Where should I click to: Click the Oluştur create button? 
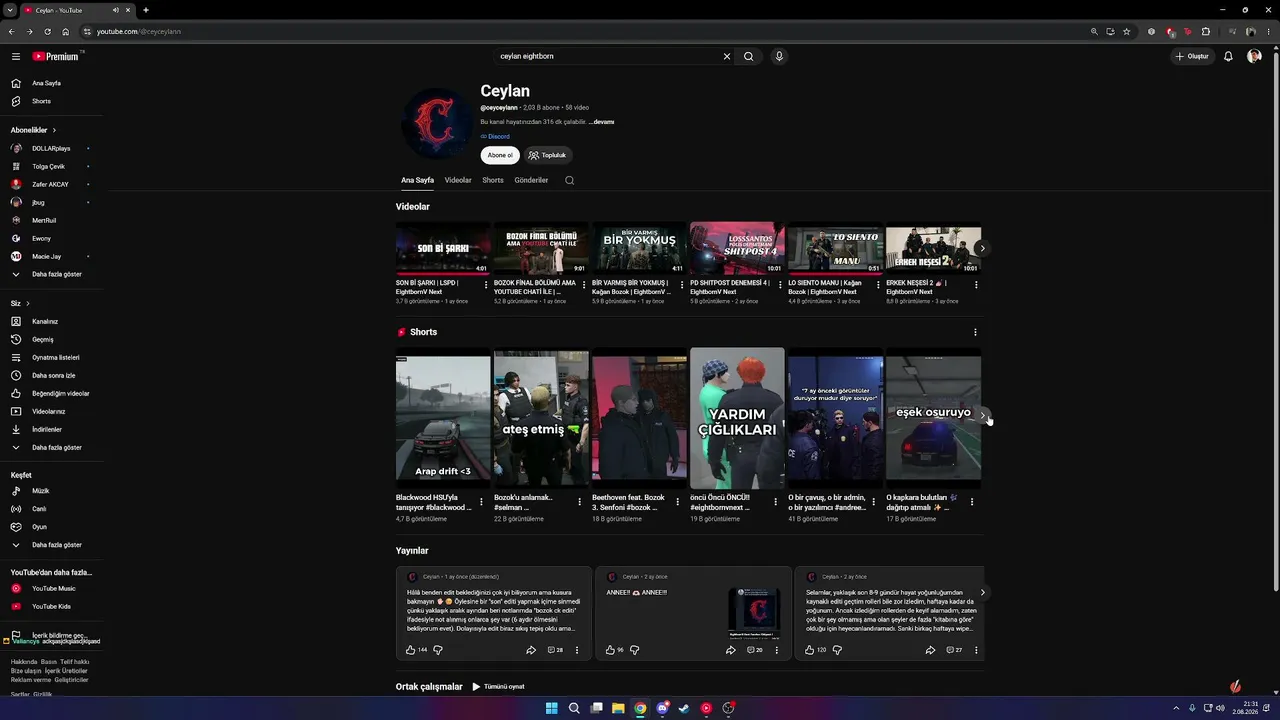[x=1192, y=56]
